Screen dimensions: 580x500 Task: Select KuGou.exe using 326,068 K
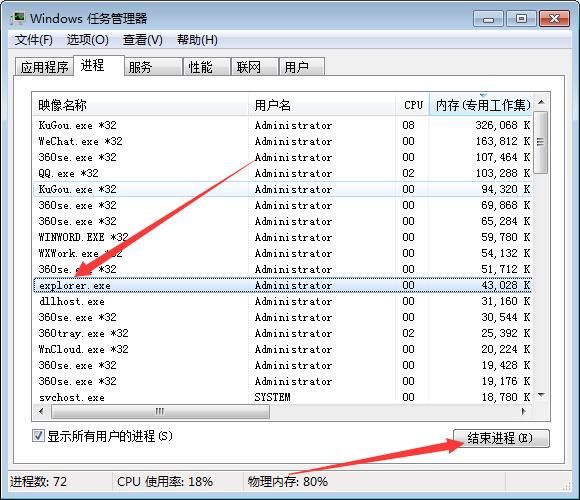(x=283, y=125)
